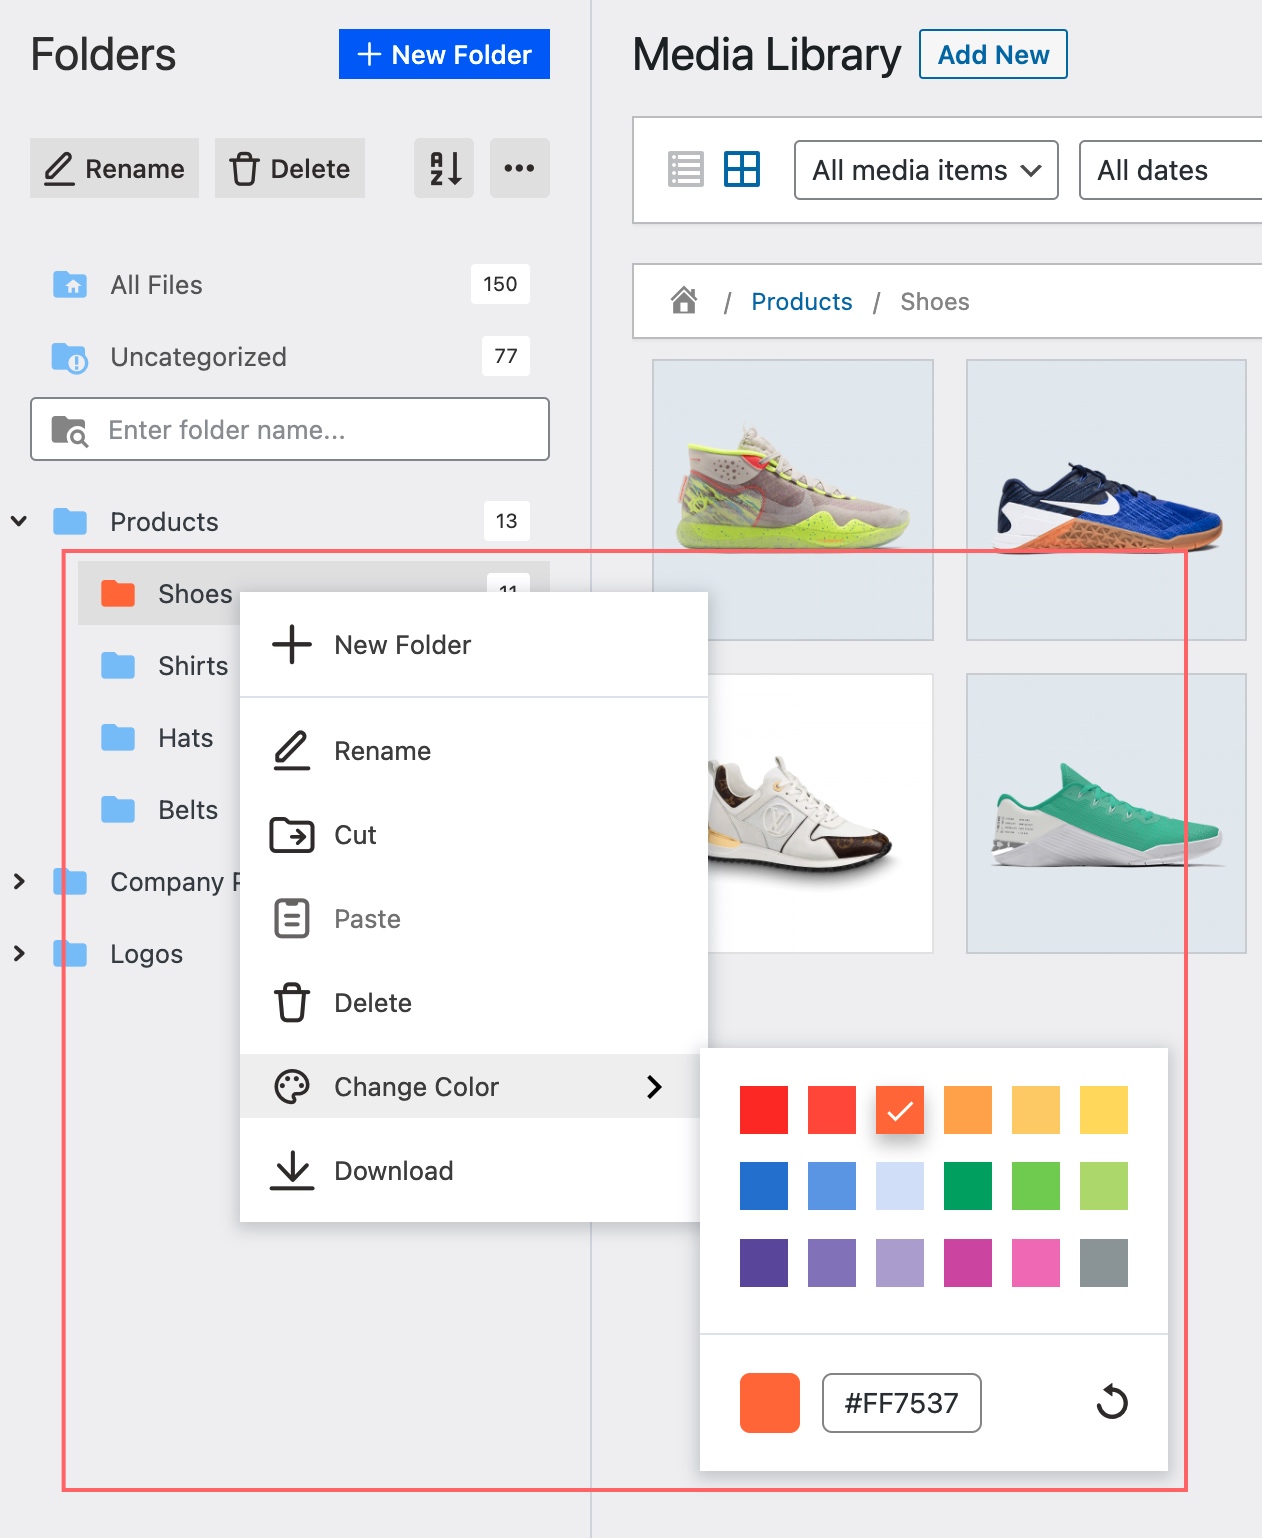This screenshot has width=1262, height=1538.
Task: Click the Hats folder icon
Action: [118, 737]
